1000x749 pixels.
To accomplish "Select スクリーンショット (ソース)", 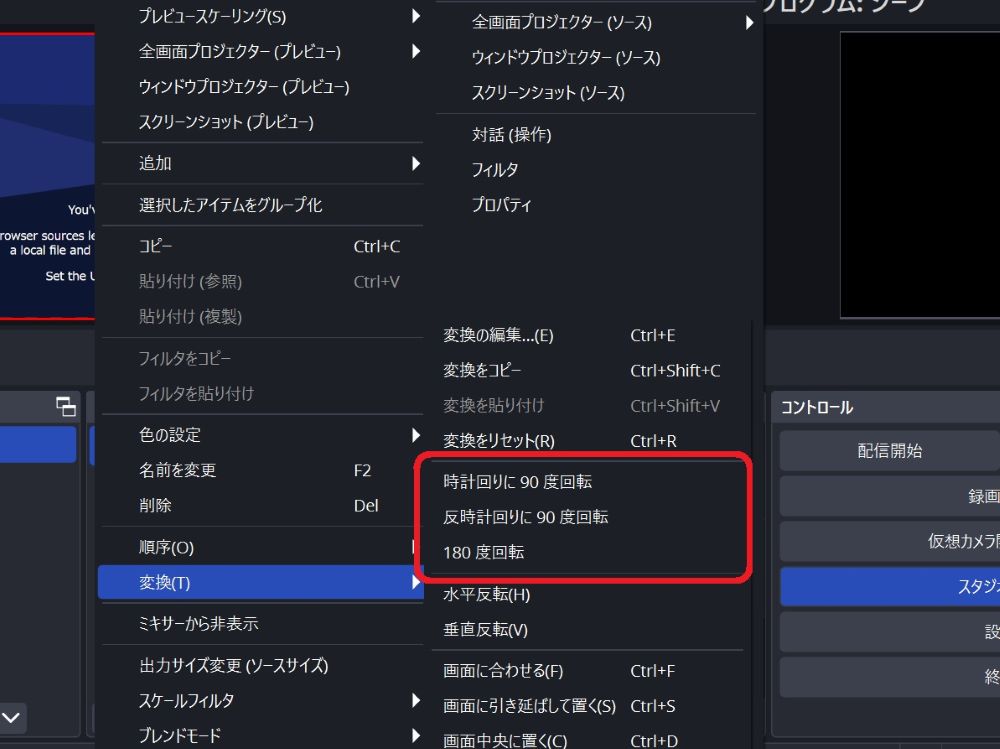I will point(596,93).
